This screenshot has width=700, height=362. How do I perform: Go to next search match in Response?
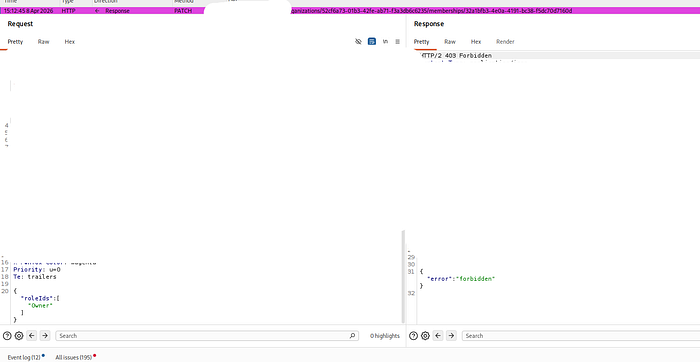[x=451, y=336]
